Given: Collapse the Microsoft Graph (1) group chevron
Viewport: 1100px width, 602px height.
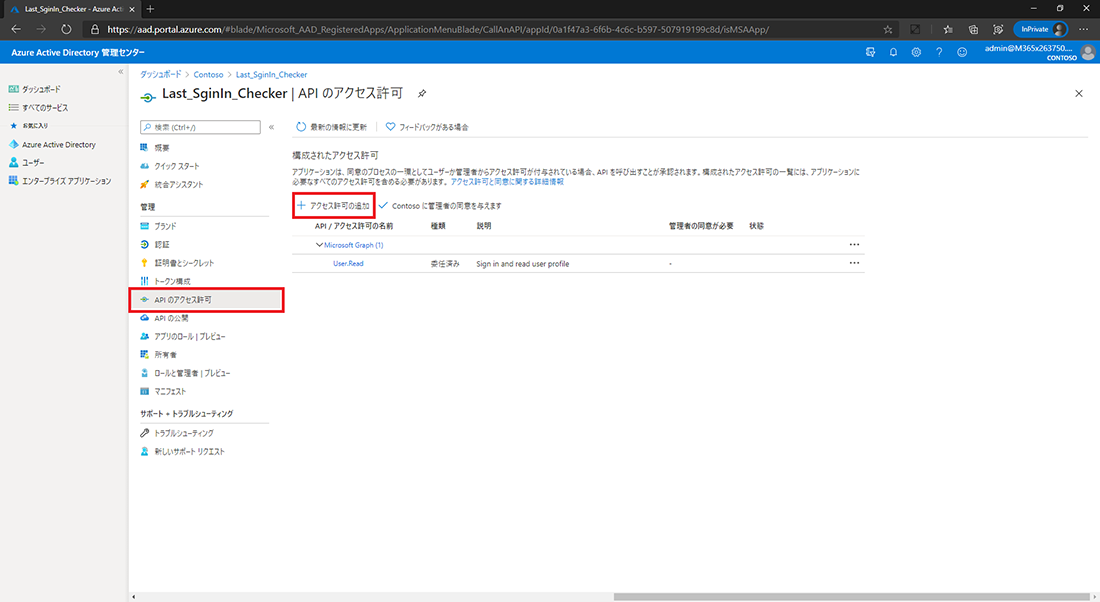Looking at the screenshot, I should pyautogui.click(x=319, y=245).
